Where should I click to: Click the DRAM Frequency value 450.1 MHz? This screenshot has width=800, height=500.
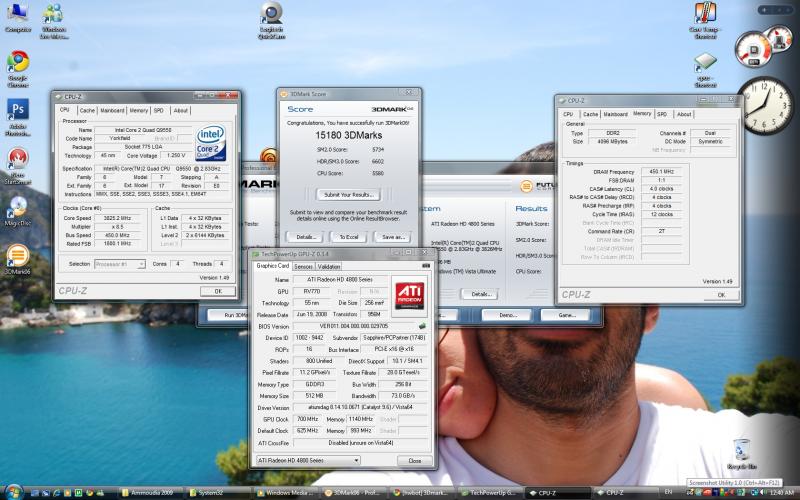[661, 171]
